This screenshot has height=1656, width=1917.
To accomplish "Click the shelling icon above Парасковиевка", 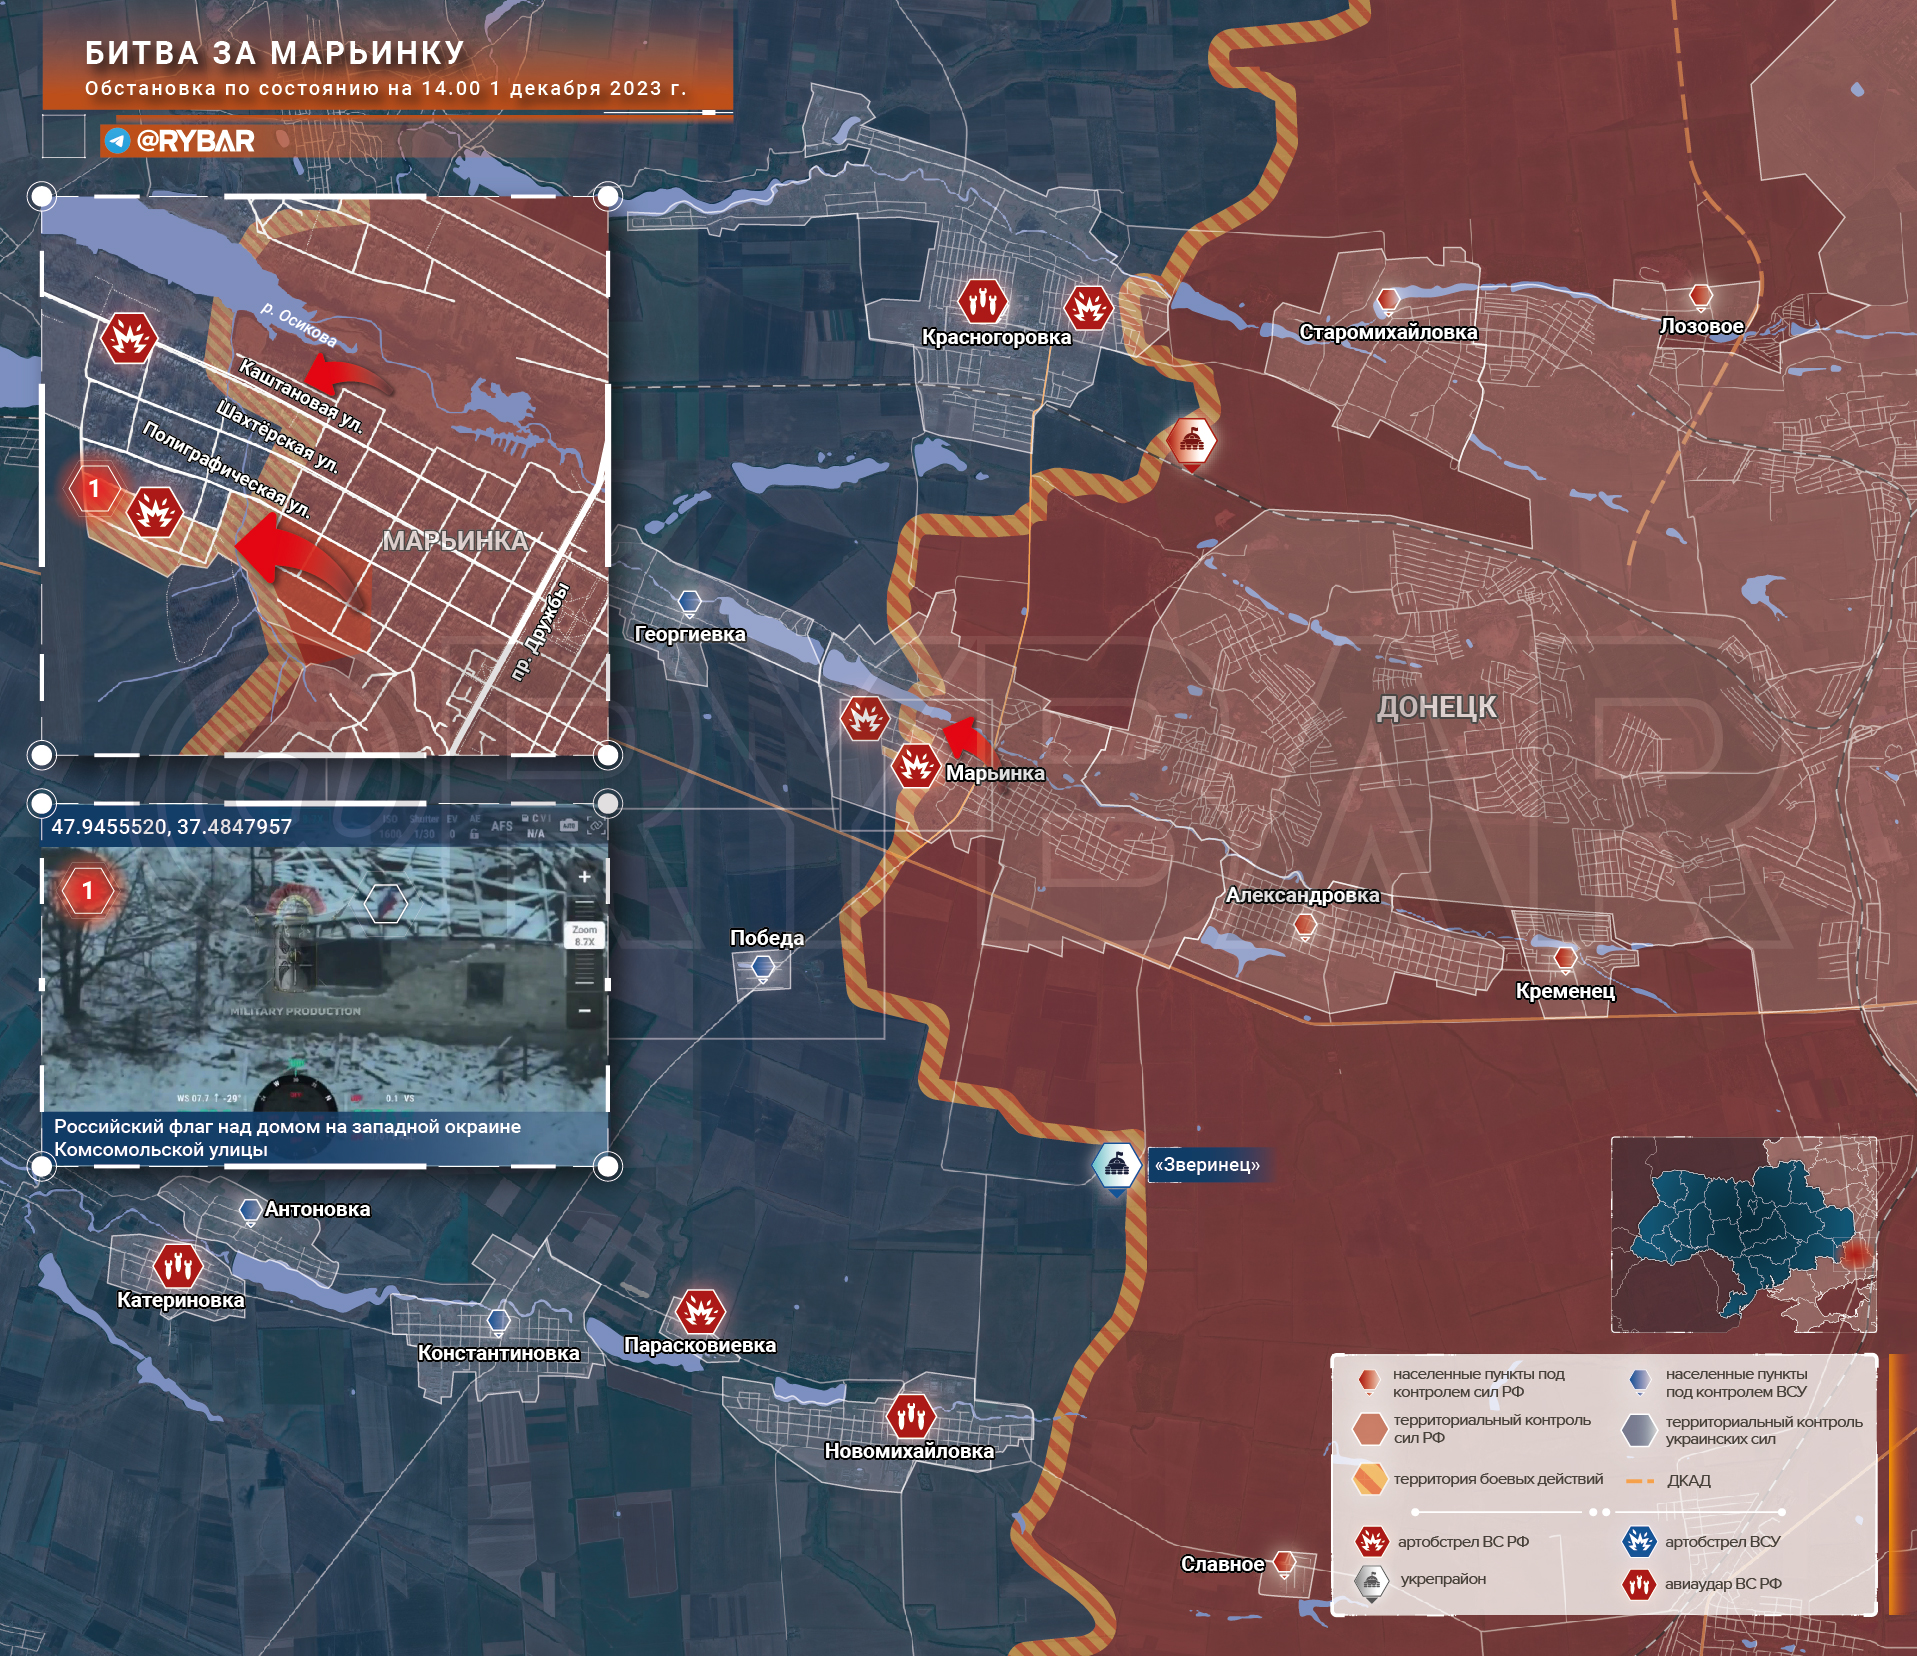I will (x=700, y=1311).
